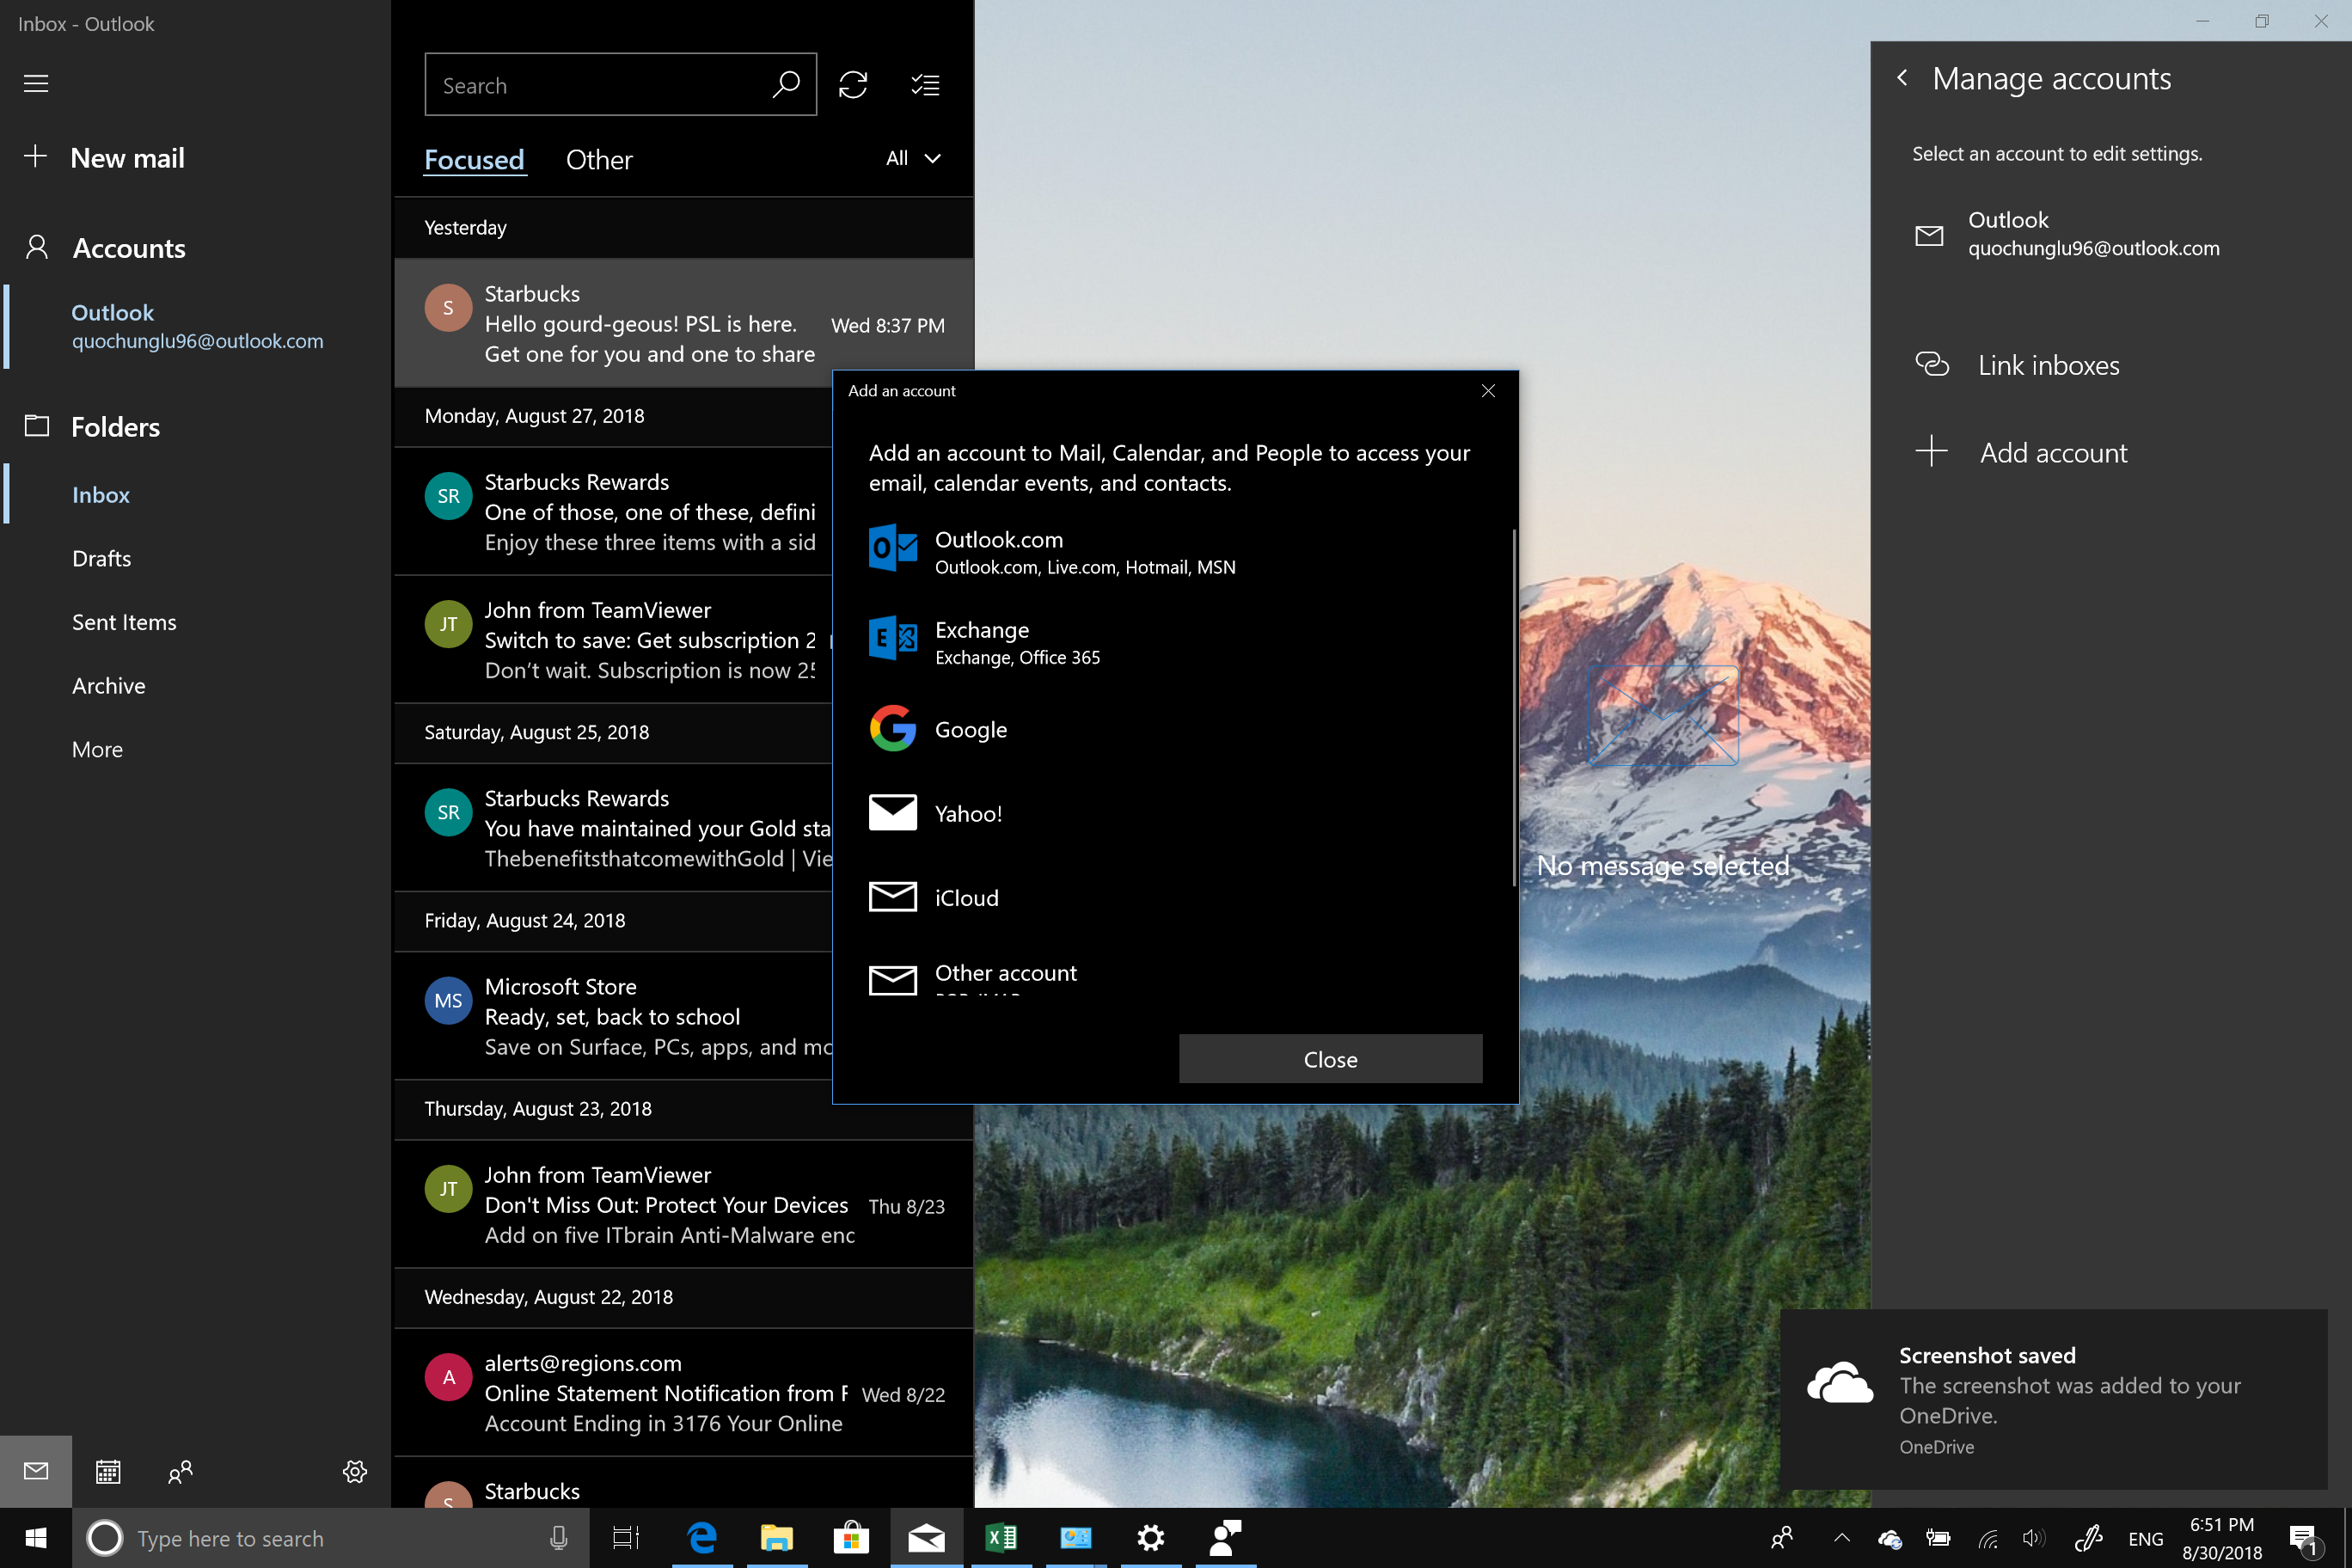Open TeamViewer Don't Miss Out email
The height and width of the screenshot is (1568, 2352).
click(684, 1204)
